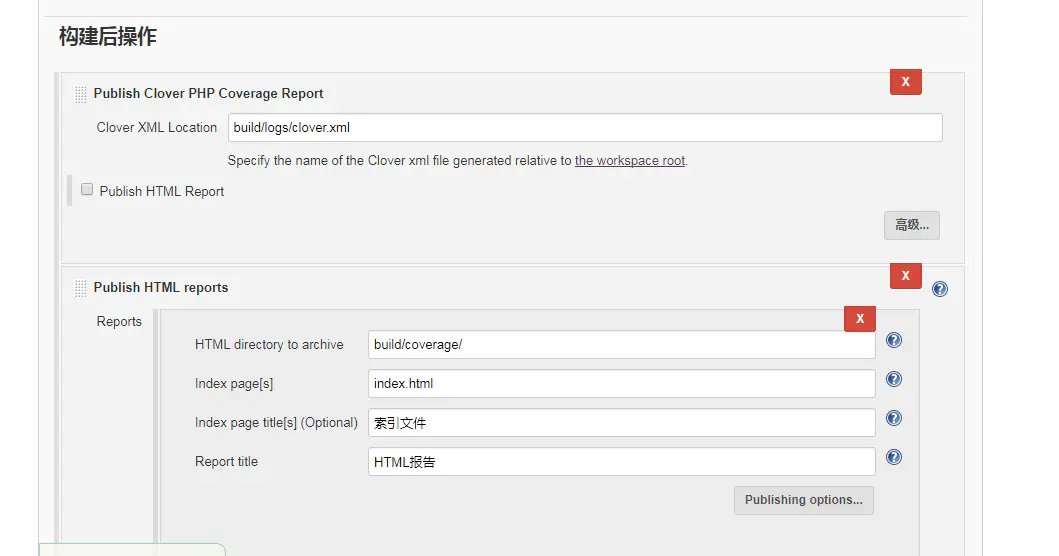
Task: Show help for Index page[s] field
Action: click(894, 380)
